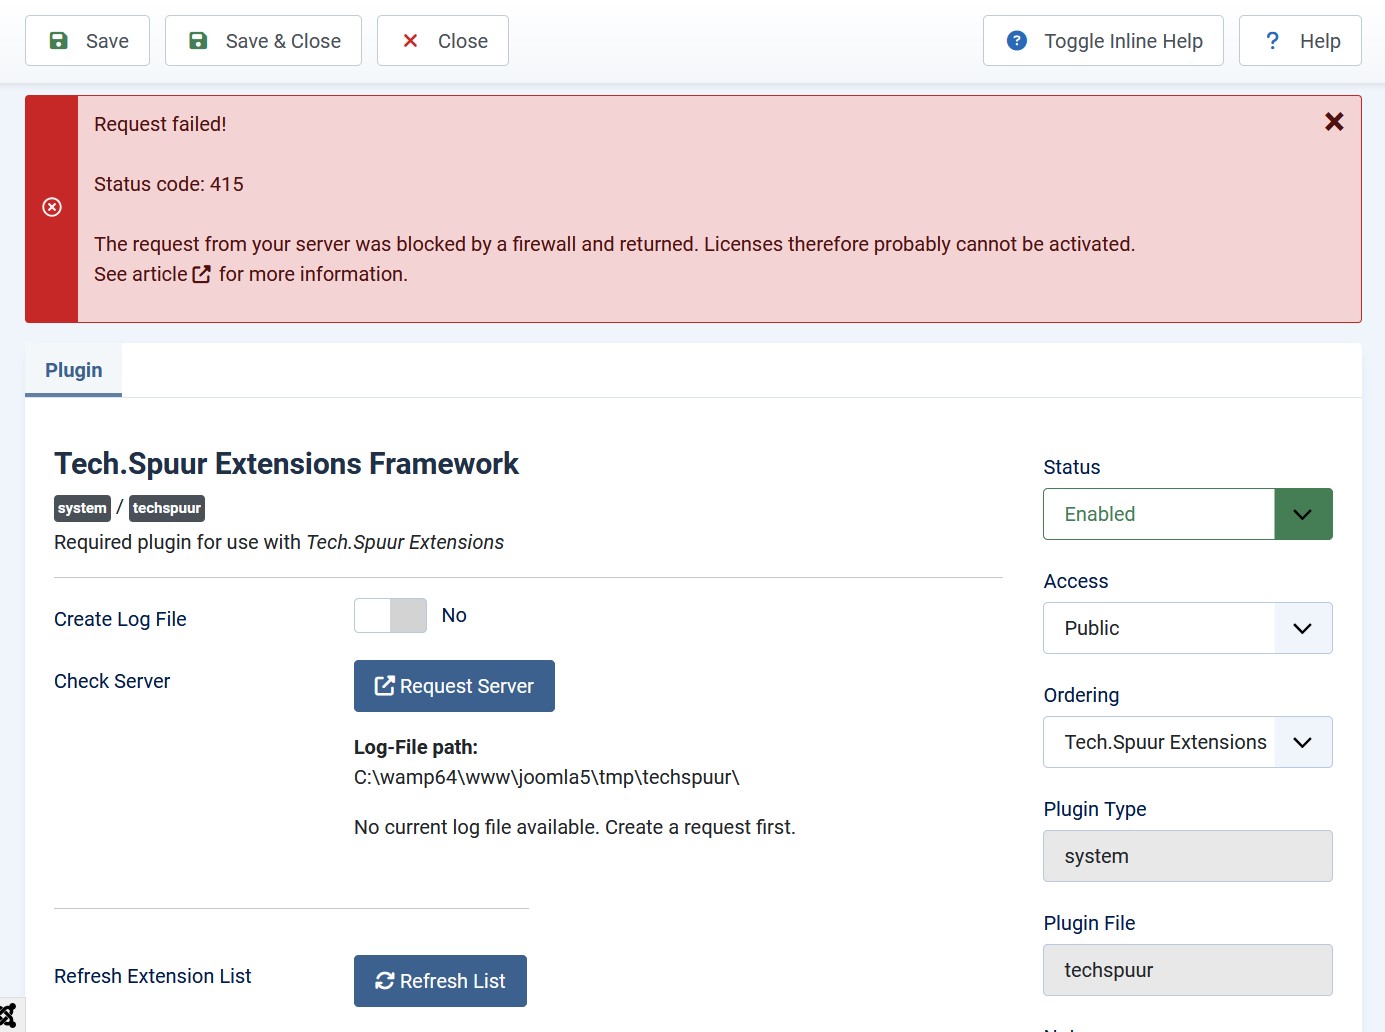Expand the Access dropdown set to Public
1385x1032 pixels.
click(1187, 628)
